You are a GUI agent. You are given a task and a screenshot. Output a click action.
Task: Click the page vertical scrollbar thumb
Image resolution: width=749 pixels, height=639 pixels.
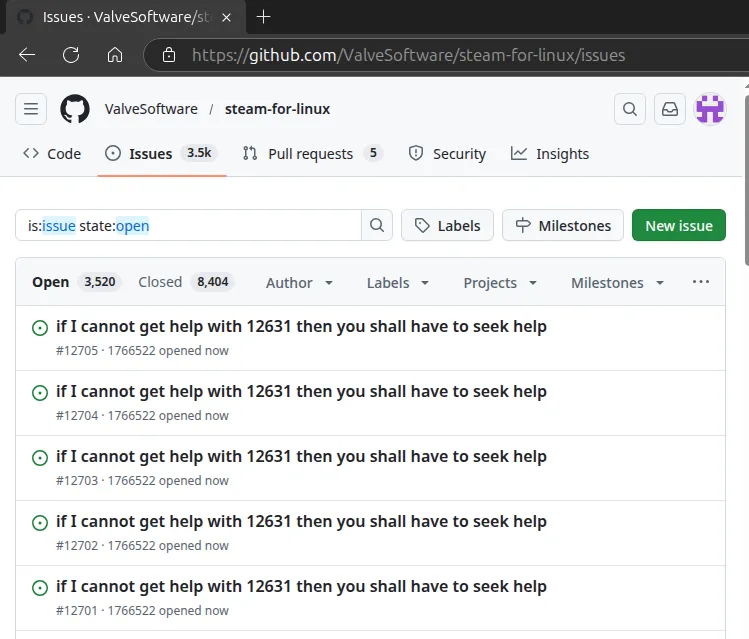(747, 180)
